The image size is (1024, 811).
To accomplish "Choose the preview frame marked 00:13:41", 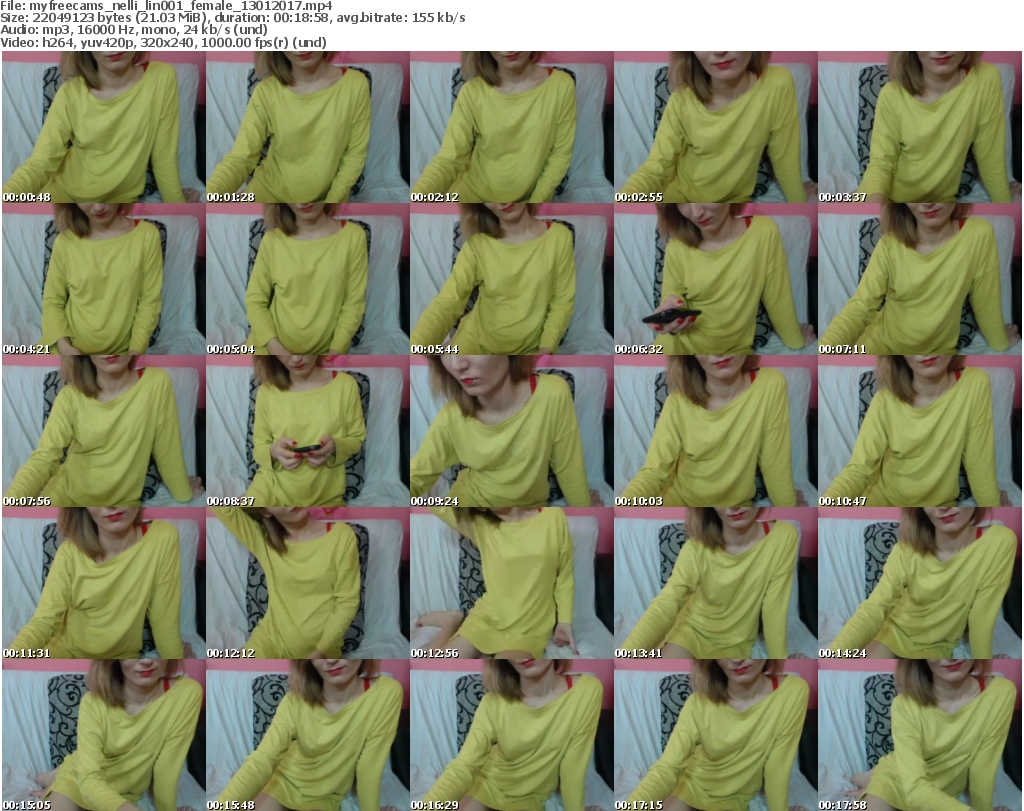I will (716, 584).
